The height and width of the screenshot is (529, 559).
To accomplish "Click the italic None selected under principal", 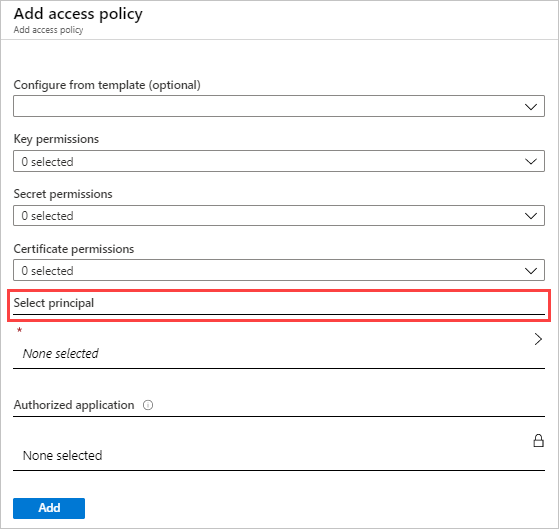I will coord(61,354).
